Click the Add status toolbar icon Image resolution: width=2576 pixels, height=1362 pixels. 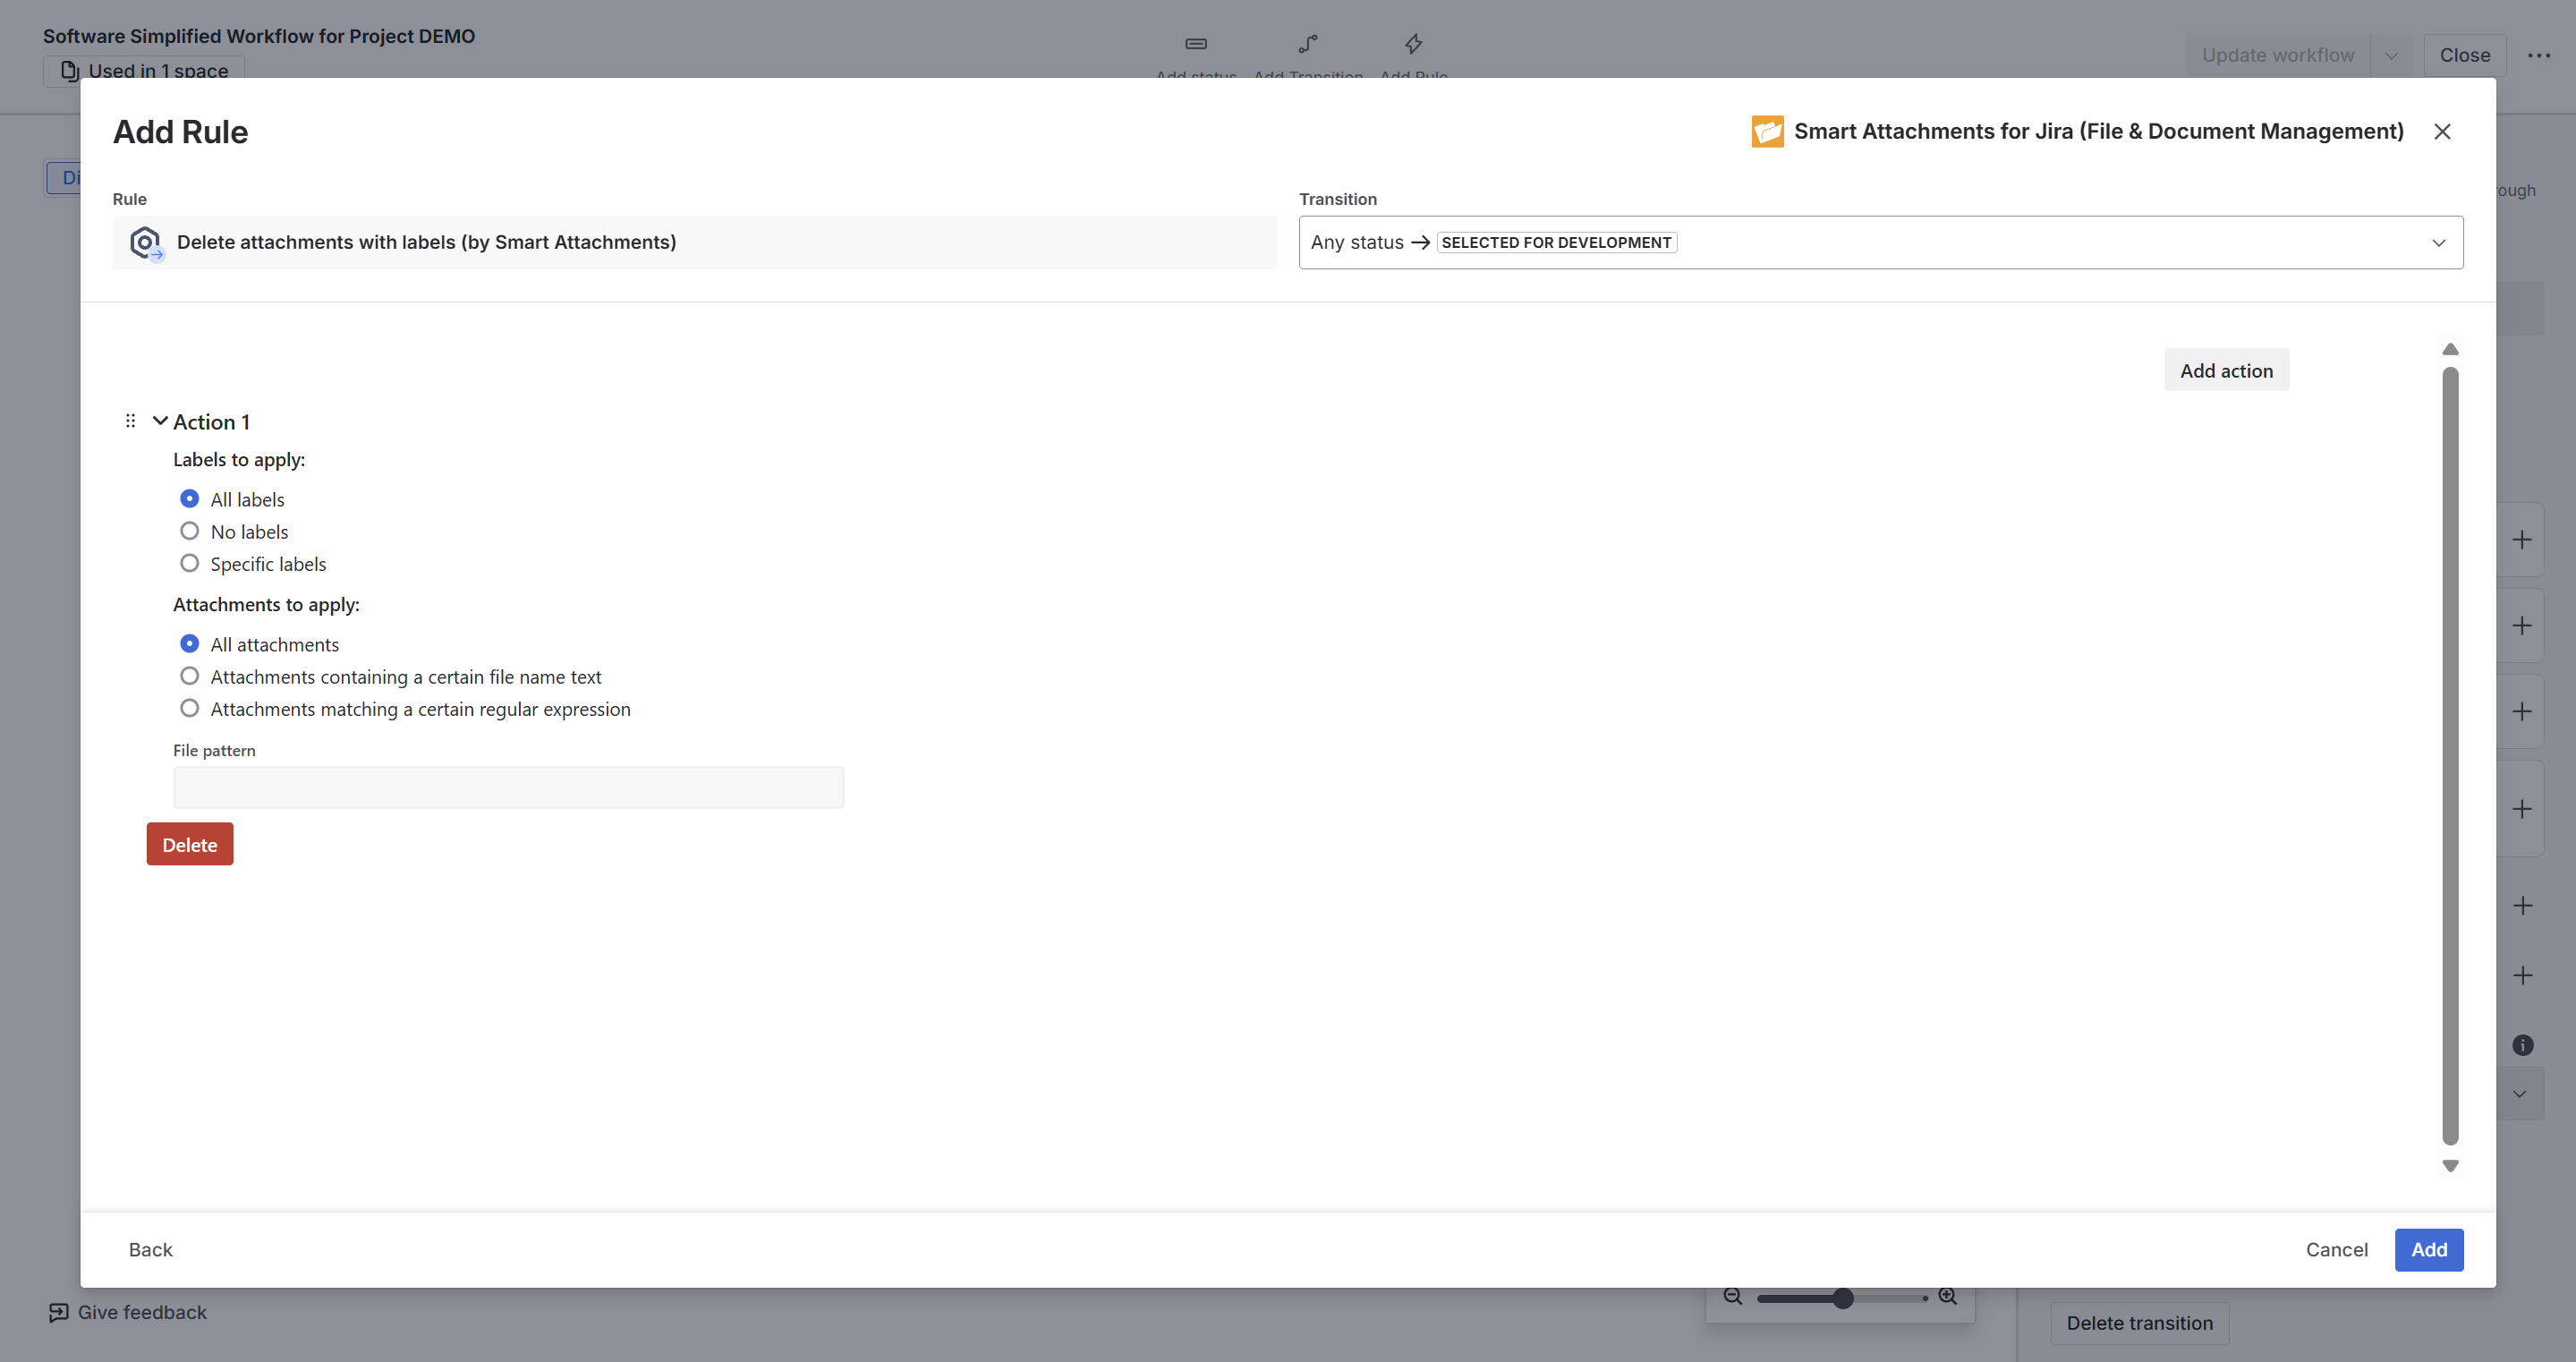pyautogui.click(x=1196, y=44)
